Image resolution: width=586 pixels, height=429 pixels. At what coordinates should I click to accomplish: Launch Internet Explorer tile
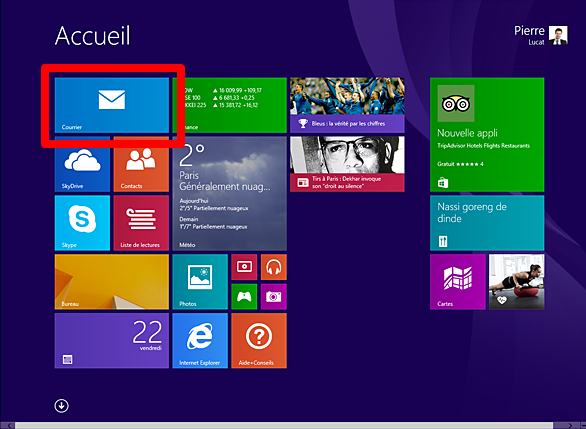[x=200, y=341]
